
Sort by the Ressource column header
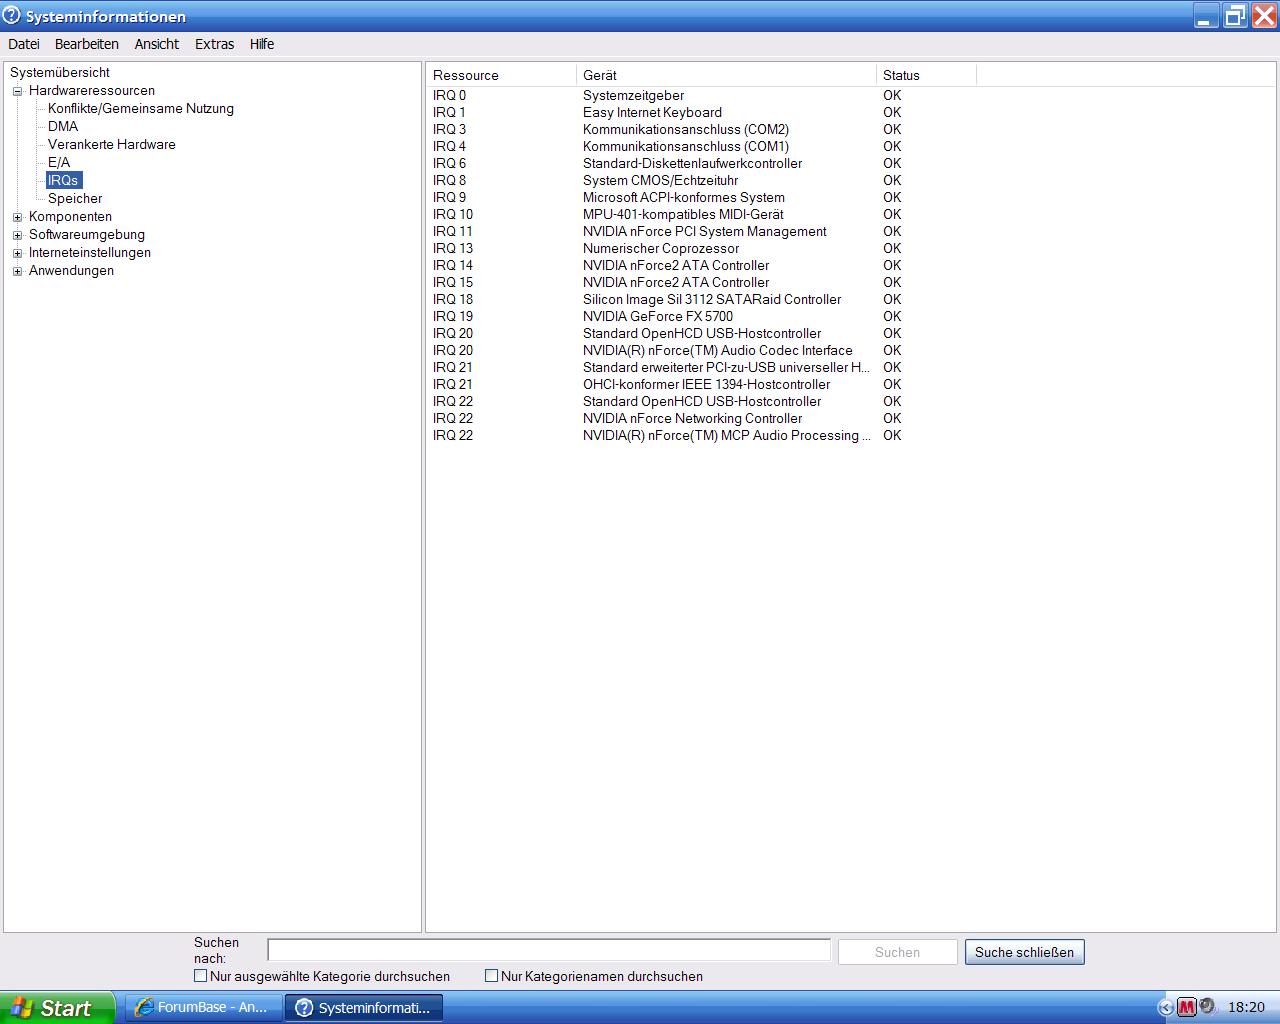pos(501,75)
